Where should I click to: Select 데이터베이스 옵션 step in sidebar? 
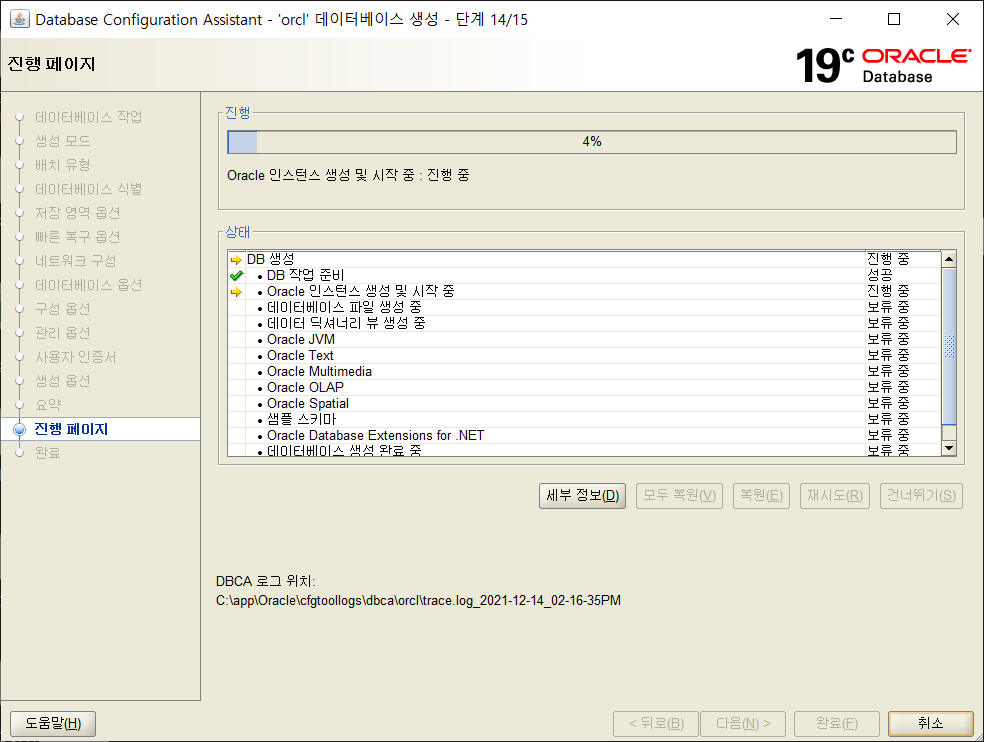pos(88,285)
